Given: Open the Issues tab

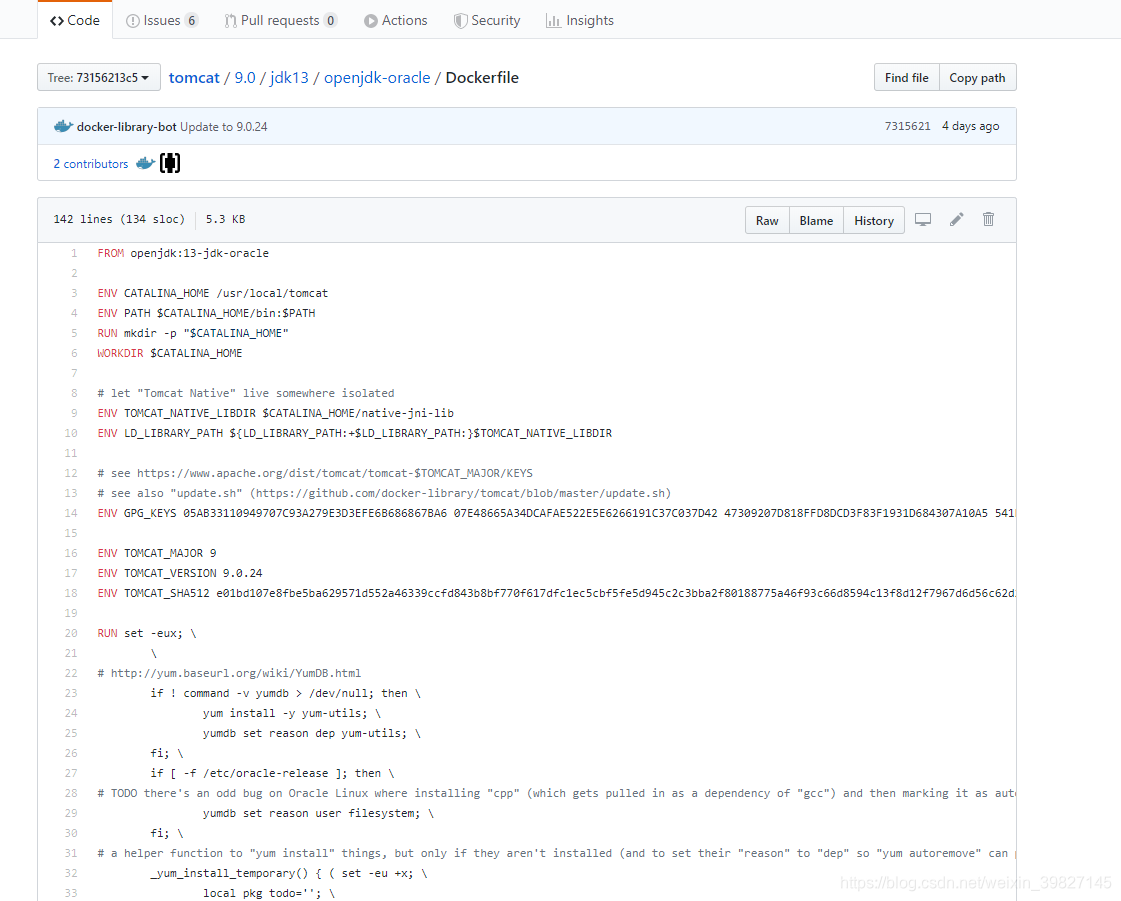Looking at the screenshot, I should pyautogui.click(x=162, y=20).
